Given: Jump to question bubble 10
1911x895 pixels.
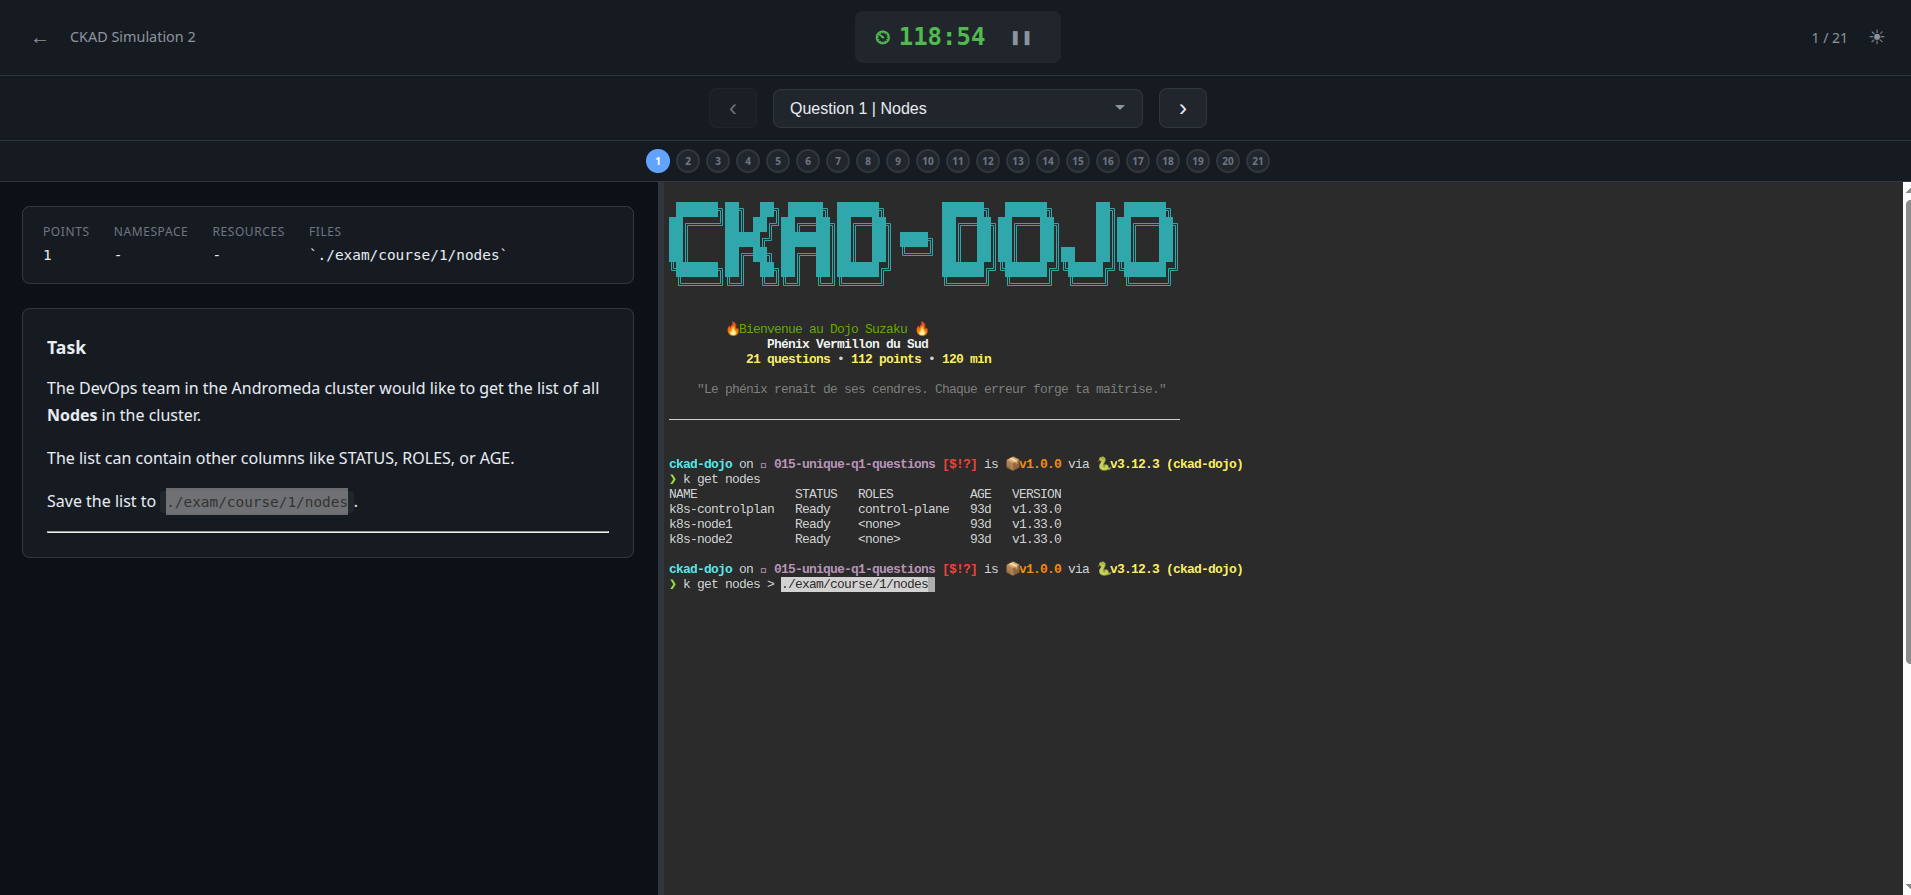Looking at the screenshot, I should tap(928, 161).
